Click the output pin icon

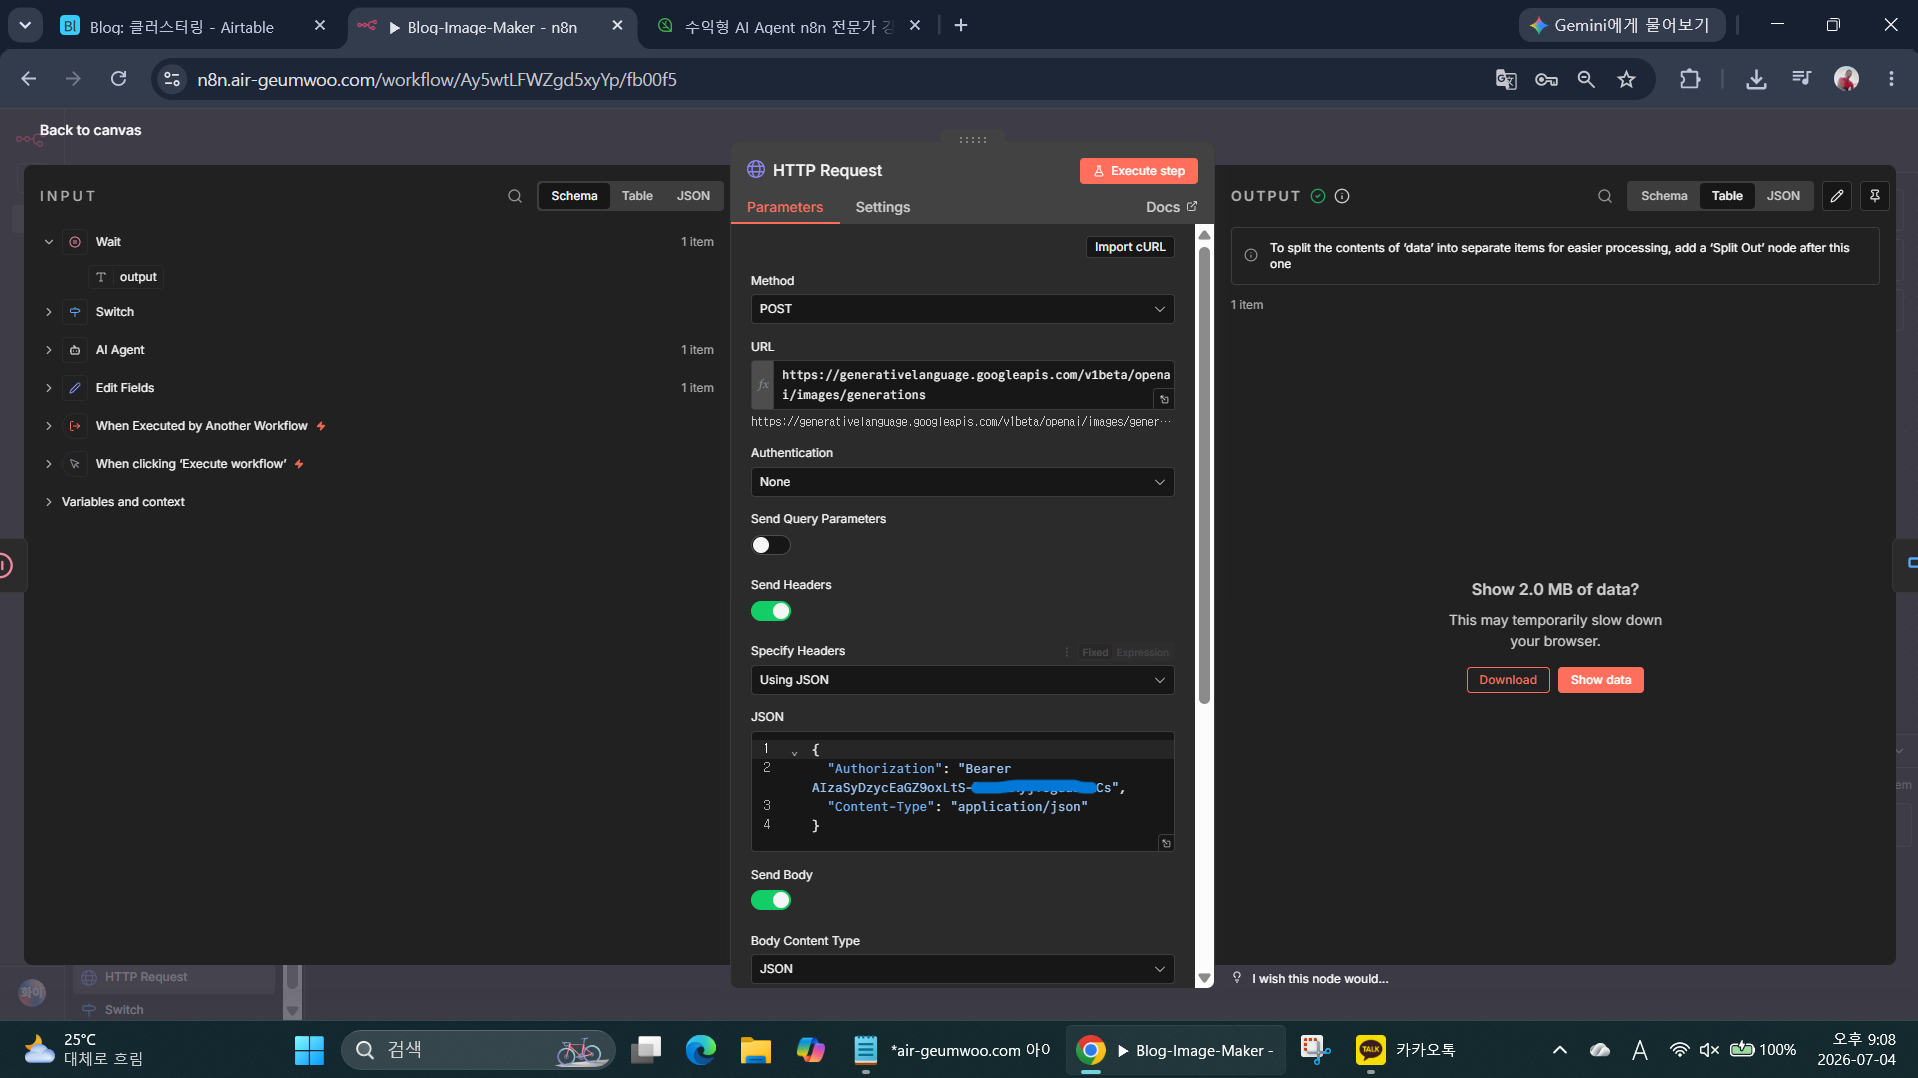pos(1875,196)
